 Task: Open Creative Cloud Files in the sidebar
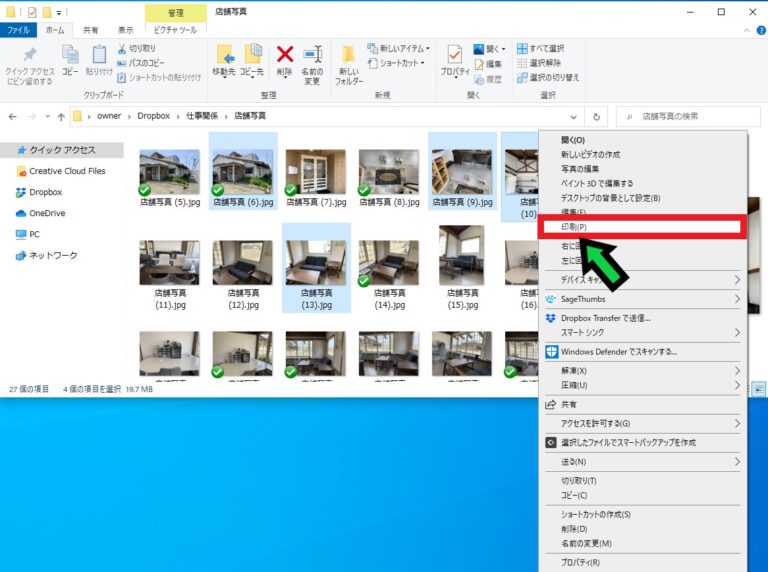tap(61, 171)
